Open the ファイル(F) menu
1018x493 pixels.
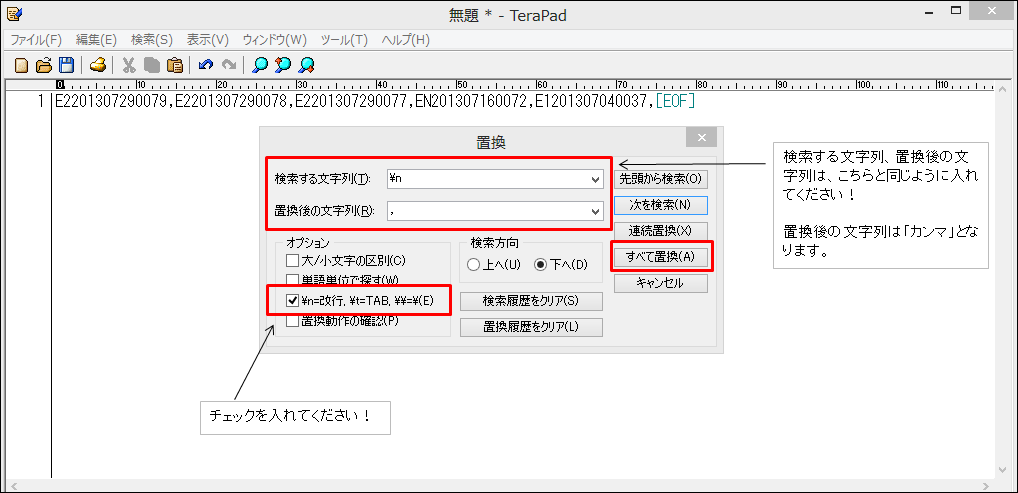pyautogui.click(x=36, y=40)
